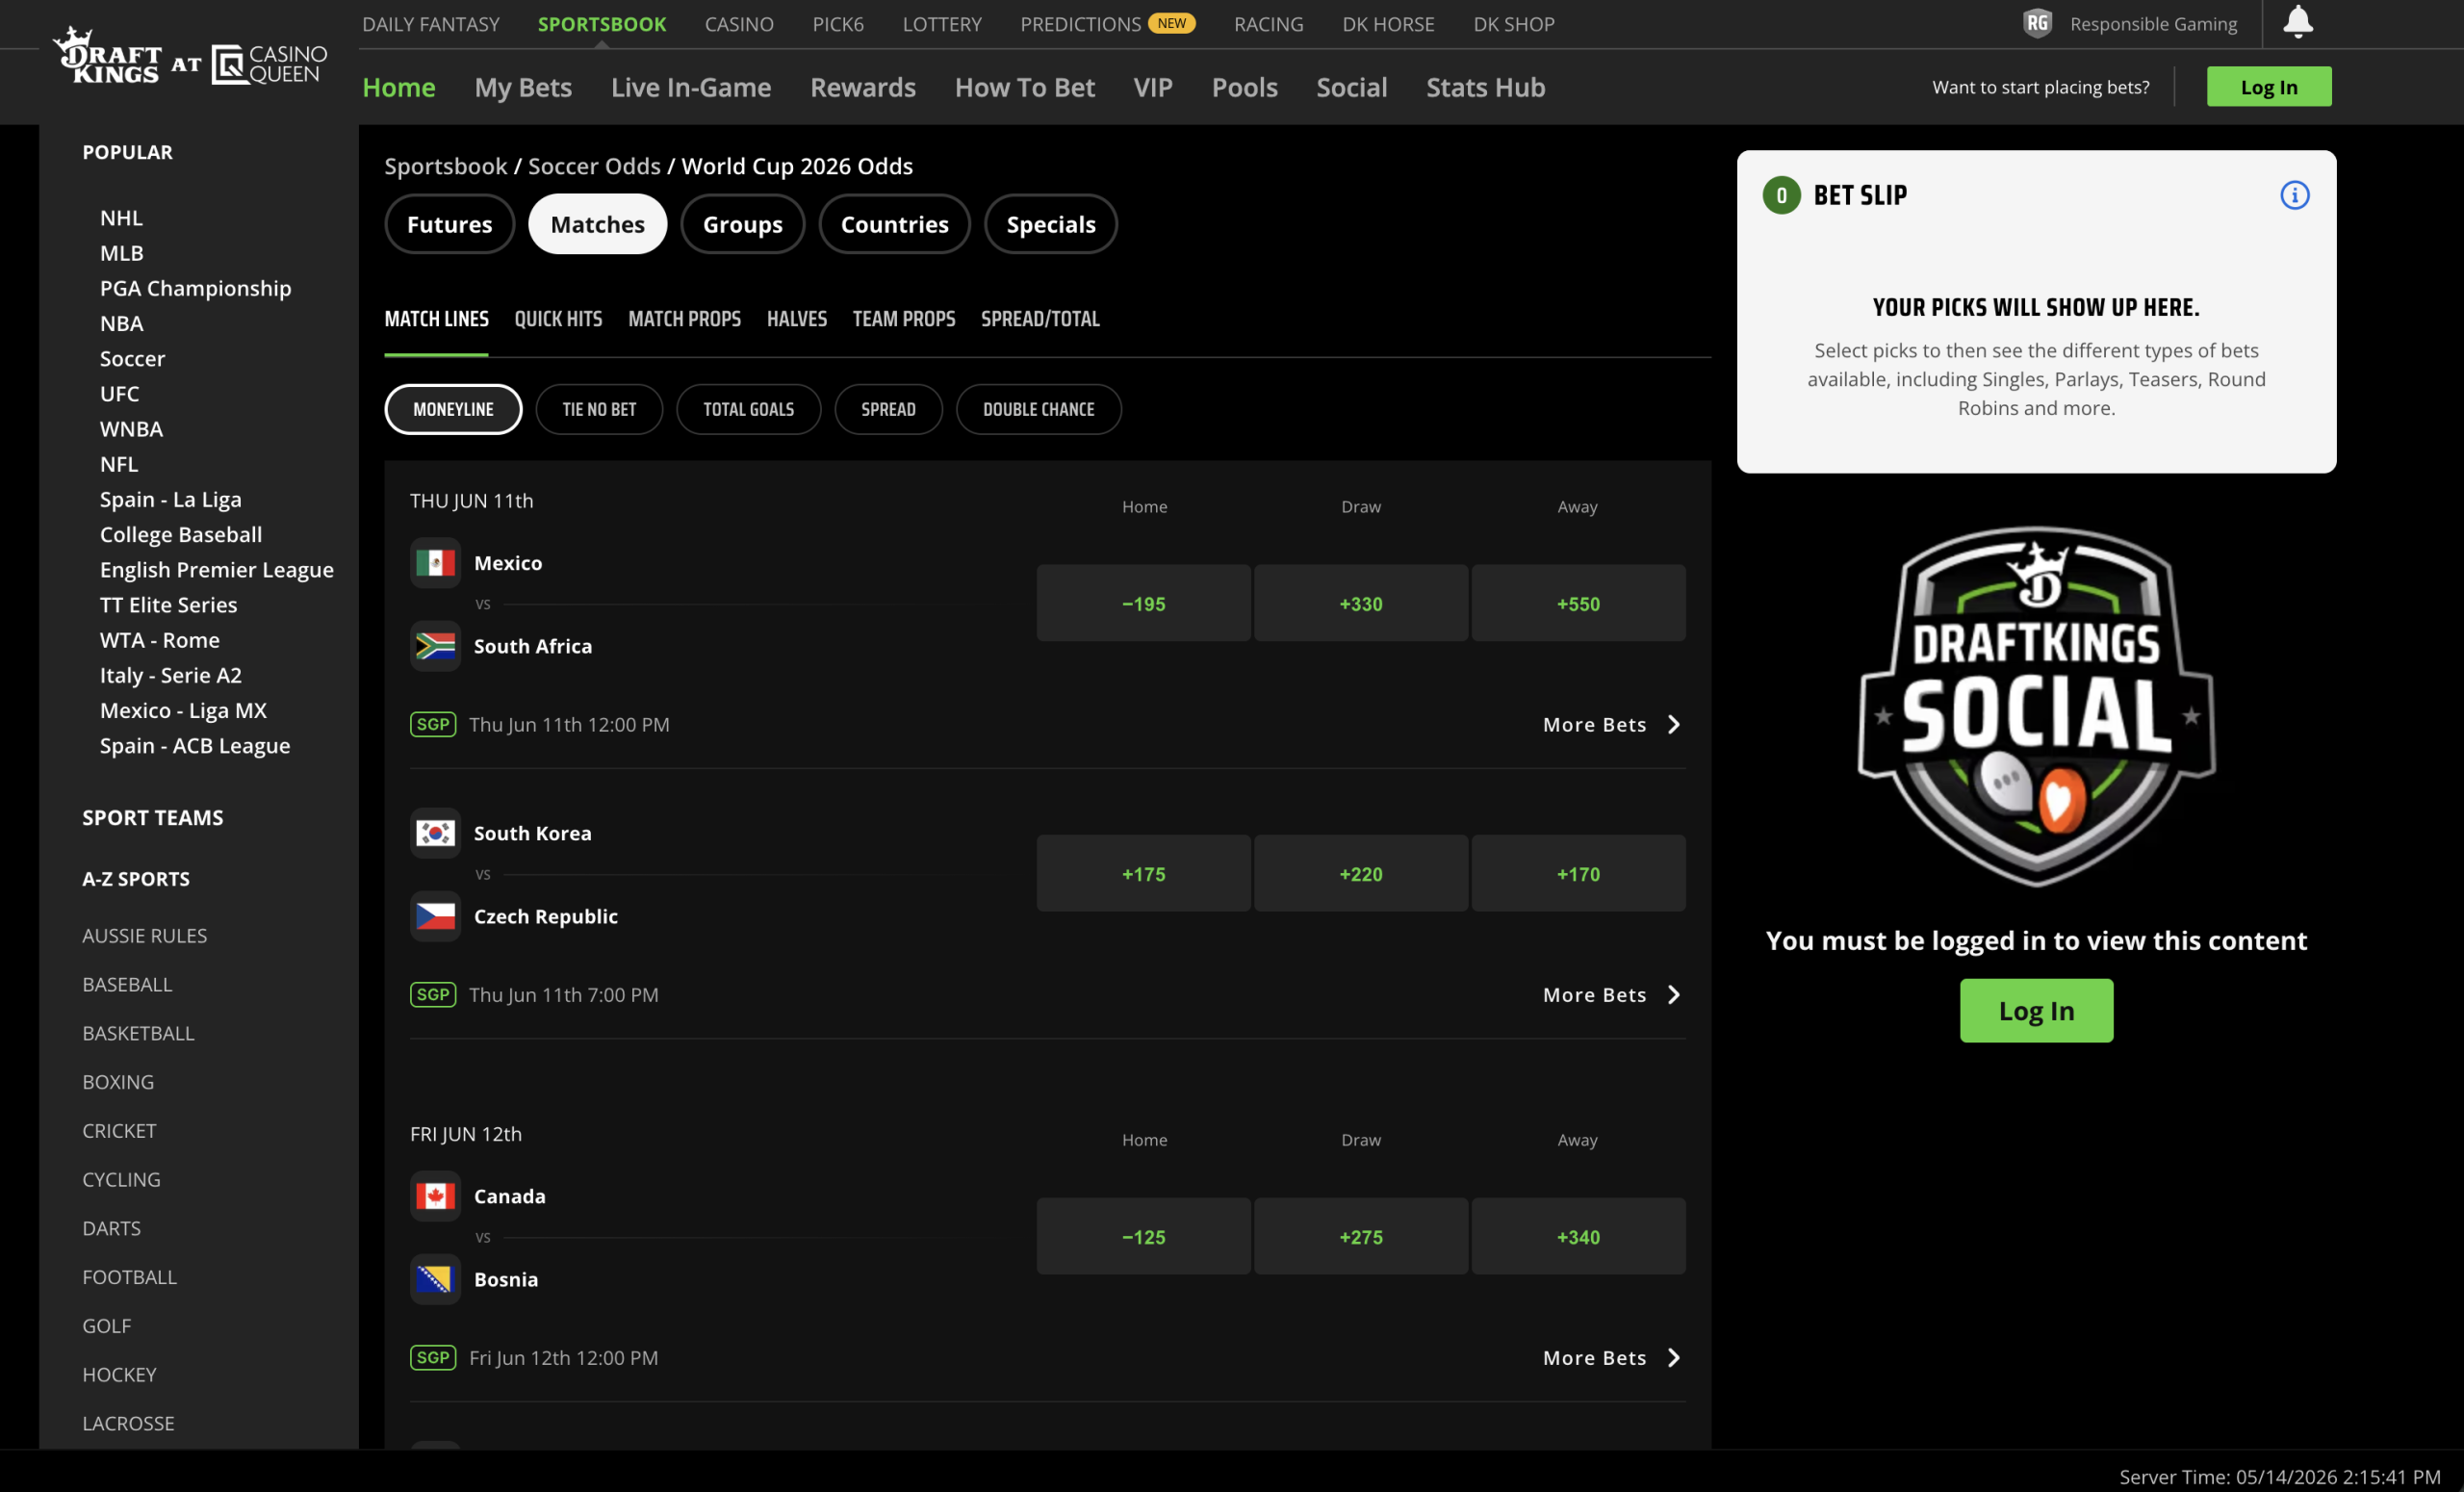The height and width of the screenshot is (1492, 2464).
Task: Open the Casino product menu item
Action: [x=739, y=24]
